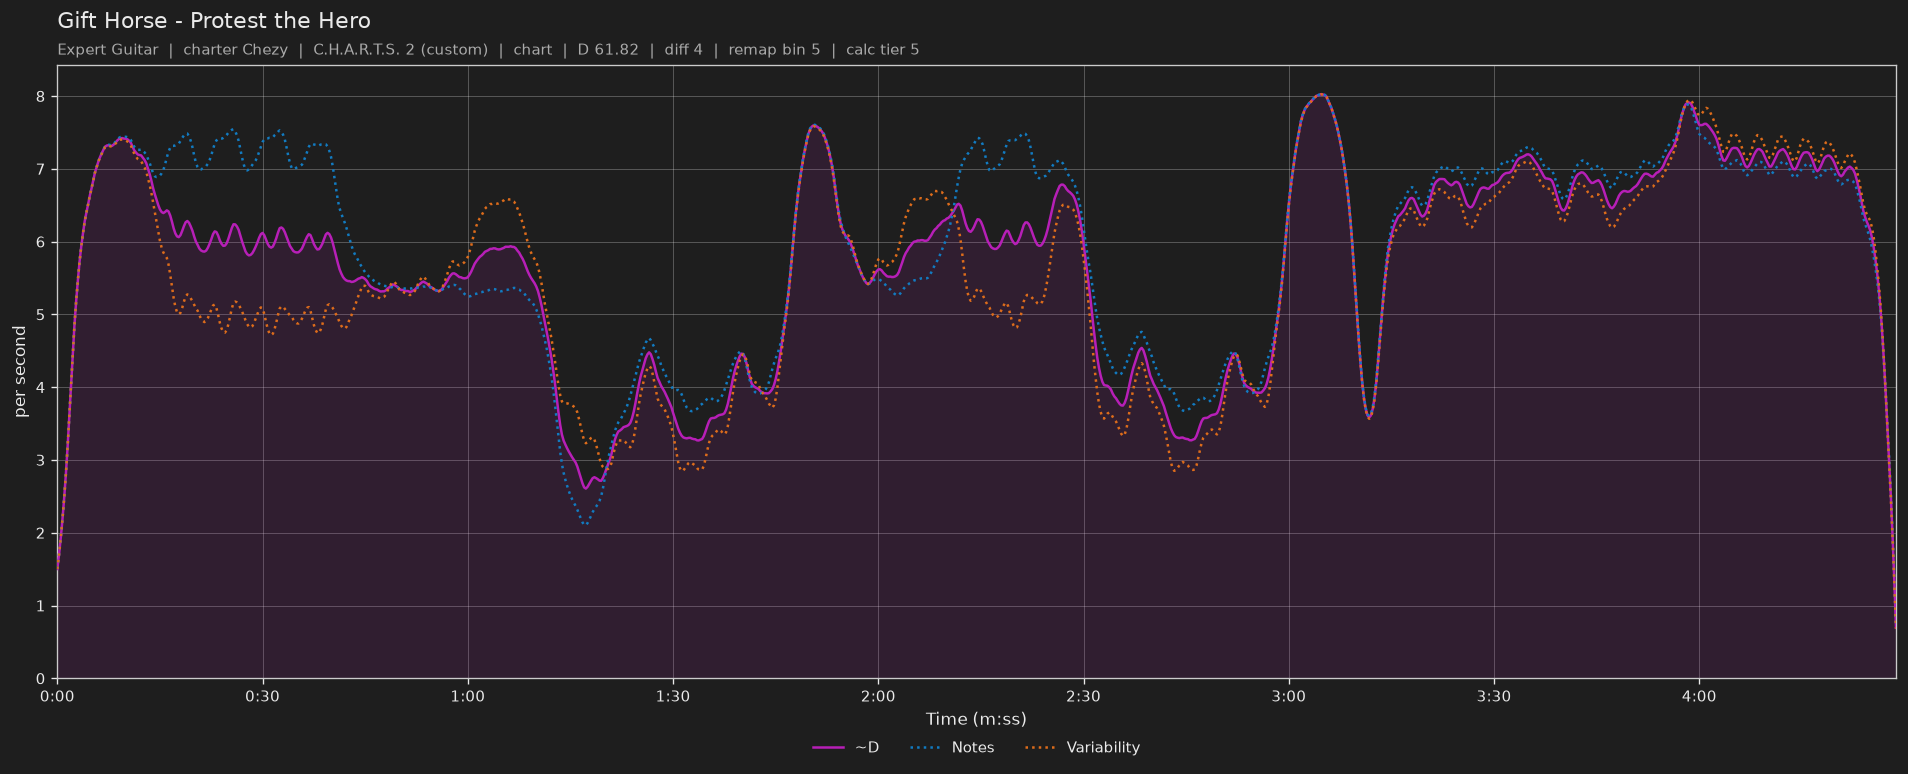Click the '4' y-axis tick label
This screenshot has width=1908, height=774.
pyautogui.click(x=41, y=388)
